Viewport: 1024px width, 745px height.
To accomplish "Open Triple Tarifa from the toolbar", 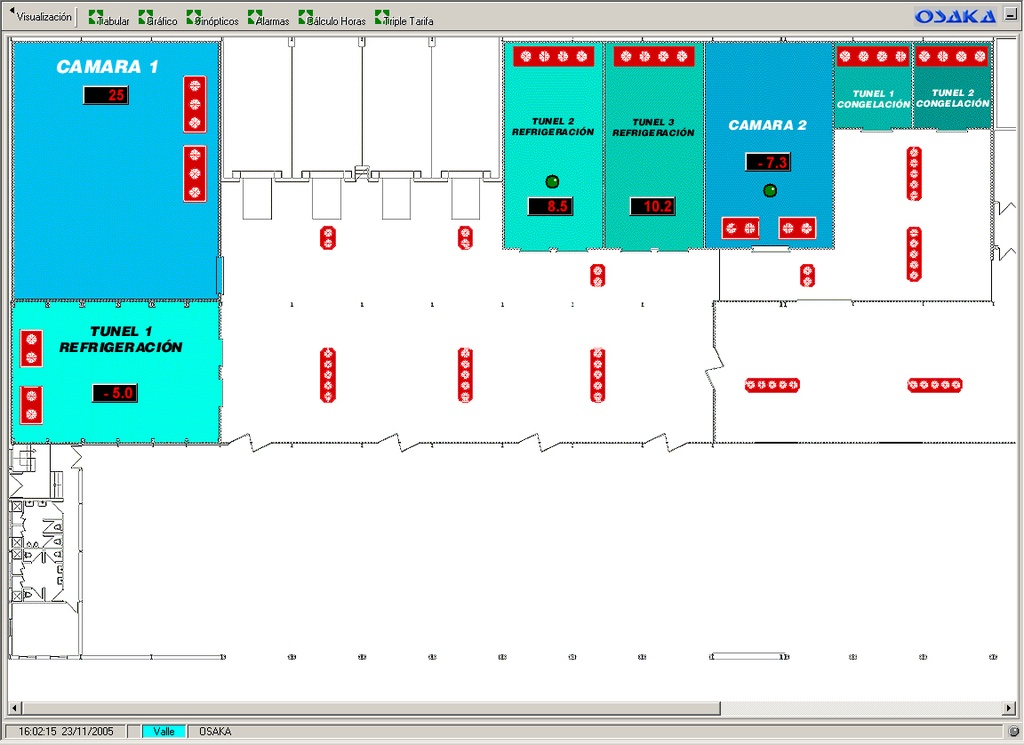I will point(404,19).
